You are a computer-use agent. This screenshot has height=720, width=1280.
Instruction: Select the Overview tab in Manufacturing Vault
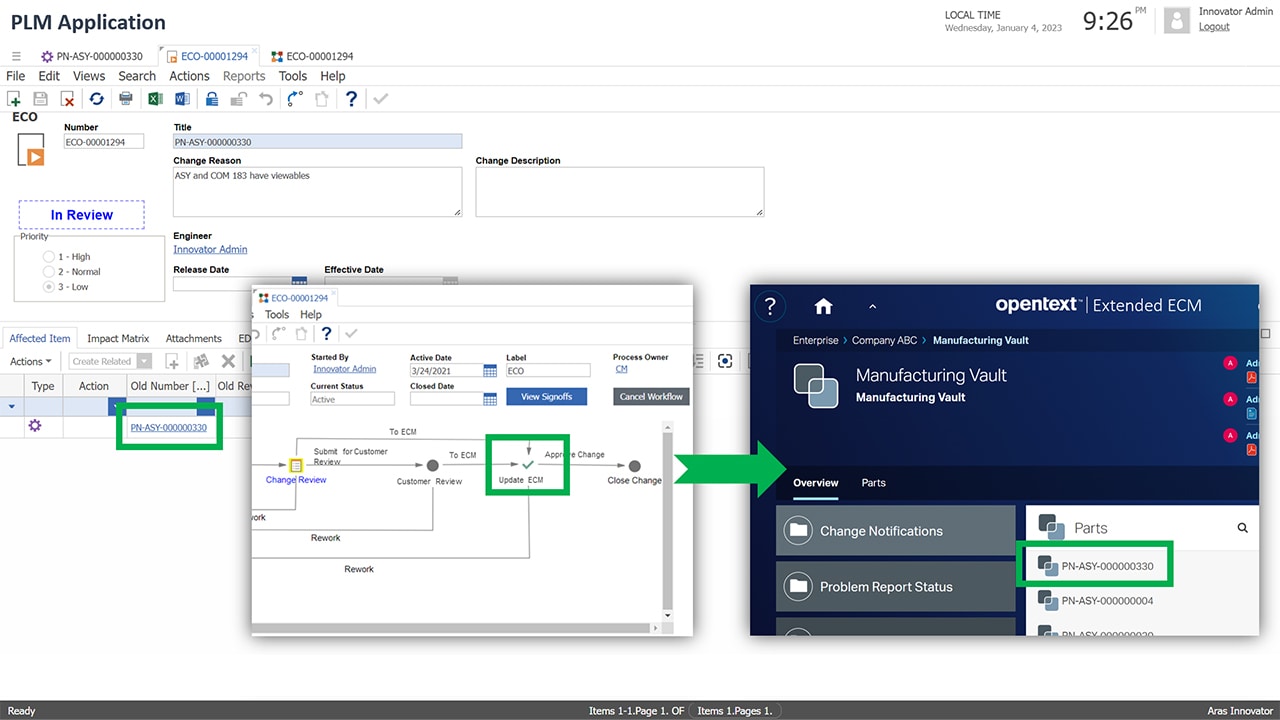point(816,483)
